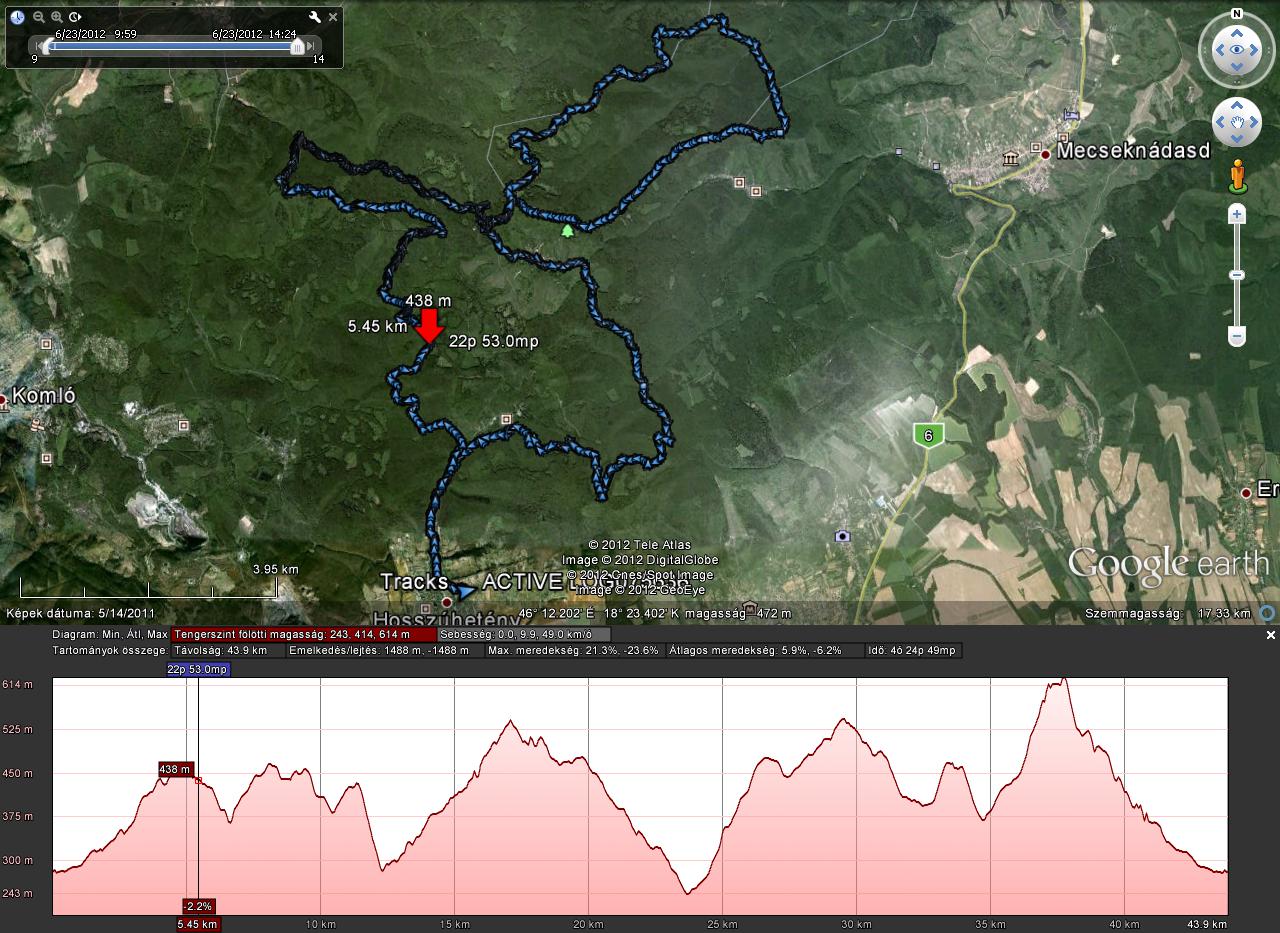Screen dimensions: 1280x933
Task: Pan map down with move joystick
Action: click(1237, 140)
